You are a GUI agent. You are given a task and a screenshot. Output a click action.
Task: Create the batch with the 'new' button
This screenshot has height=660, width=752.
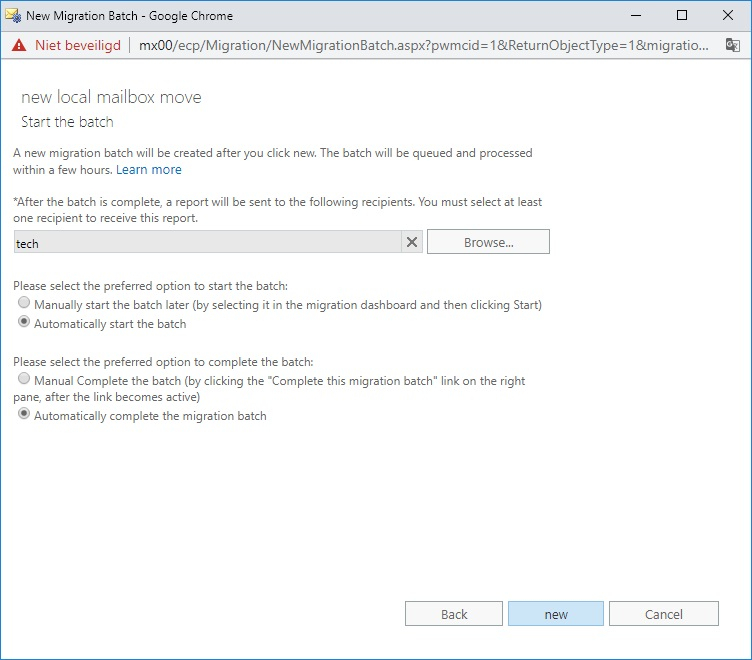tap(556, 614)
